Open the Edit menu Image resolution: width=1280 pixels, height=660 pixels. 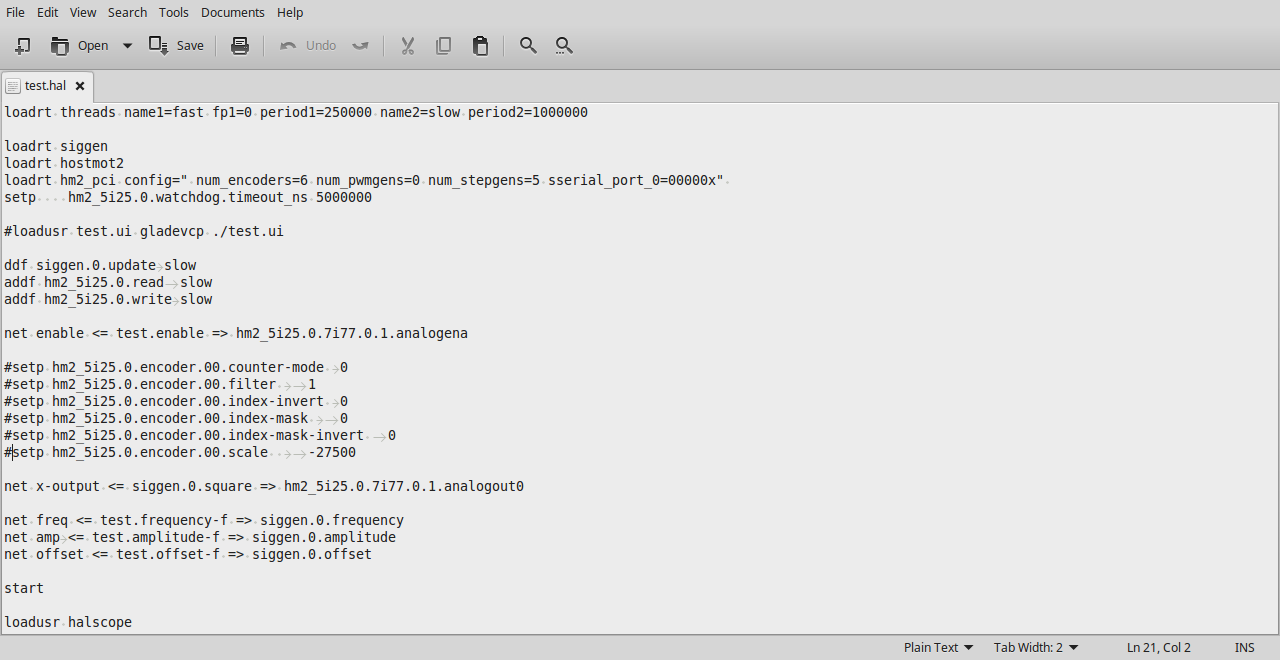[x=47, y=12]
